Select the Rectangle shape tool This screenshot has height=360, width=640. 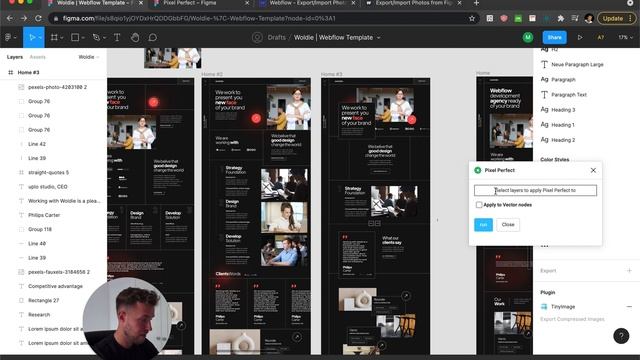[x=75, y=38]
